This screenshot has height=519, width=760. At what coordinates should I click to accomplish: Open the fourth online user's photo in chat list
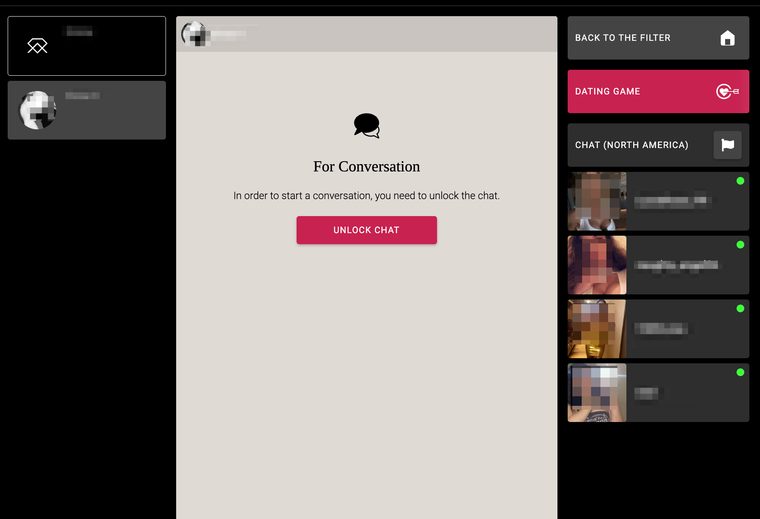point(597,393)
